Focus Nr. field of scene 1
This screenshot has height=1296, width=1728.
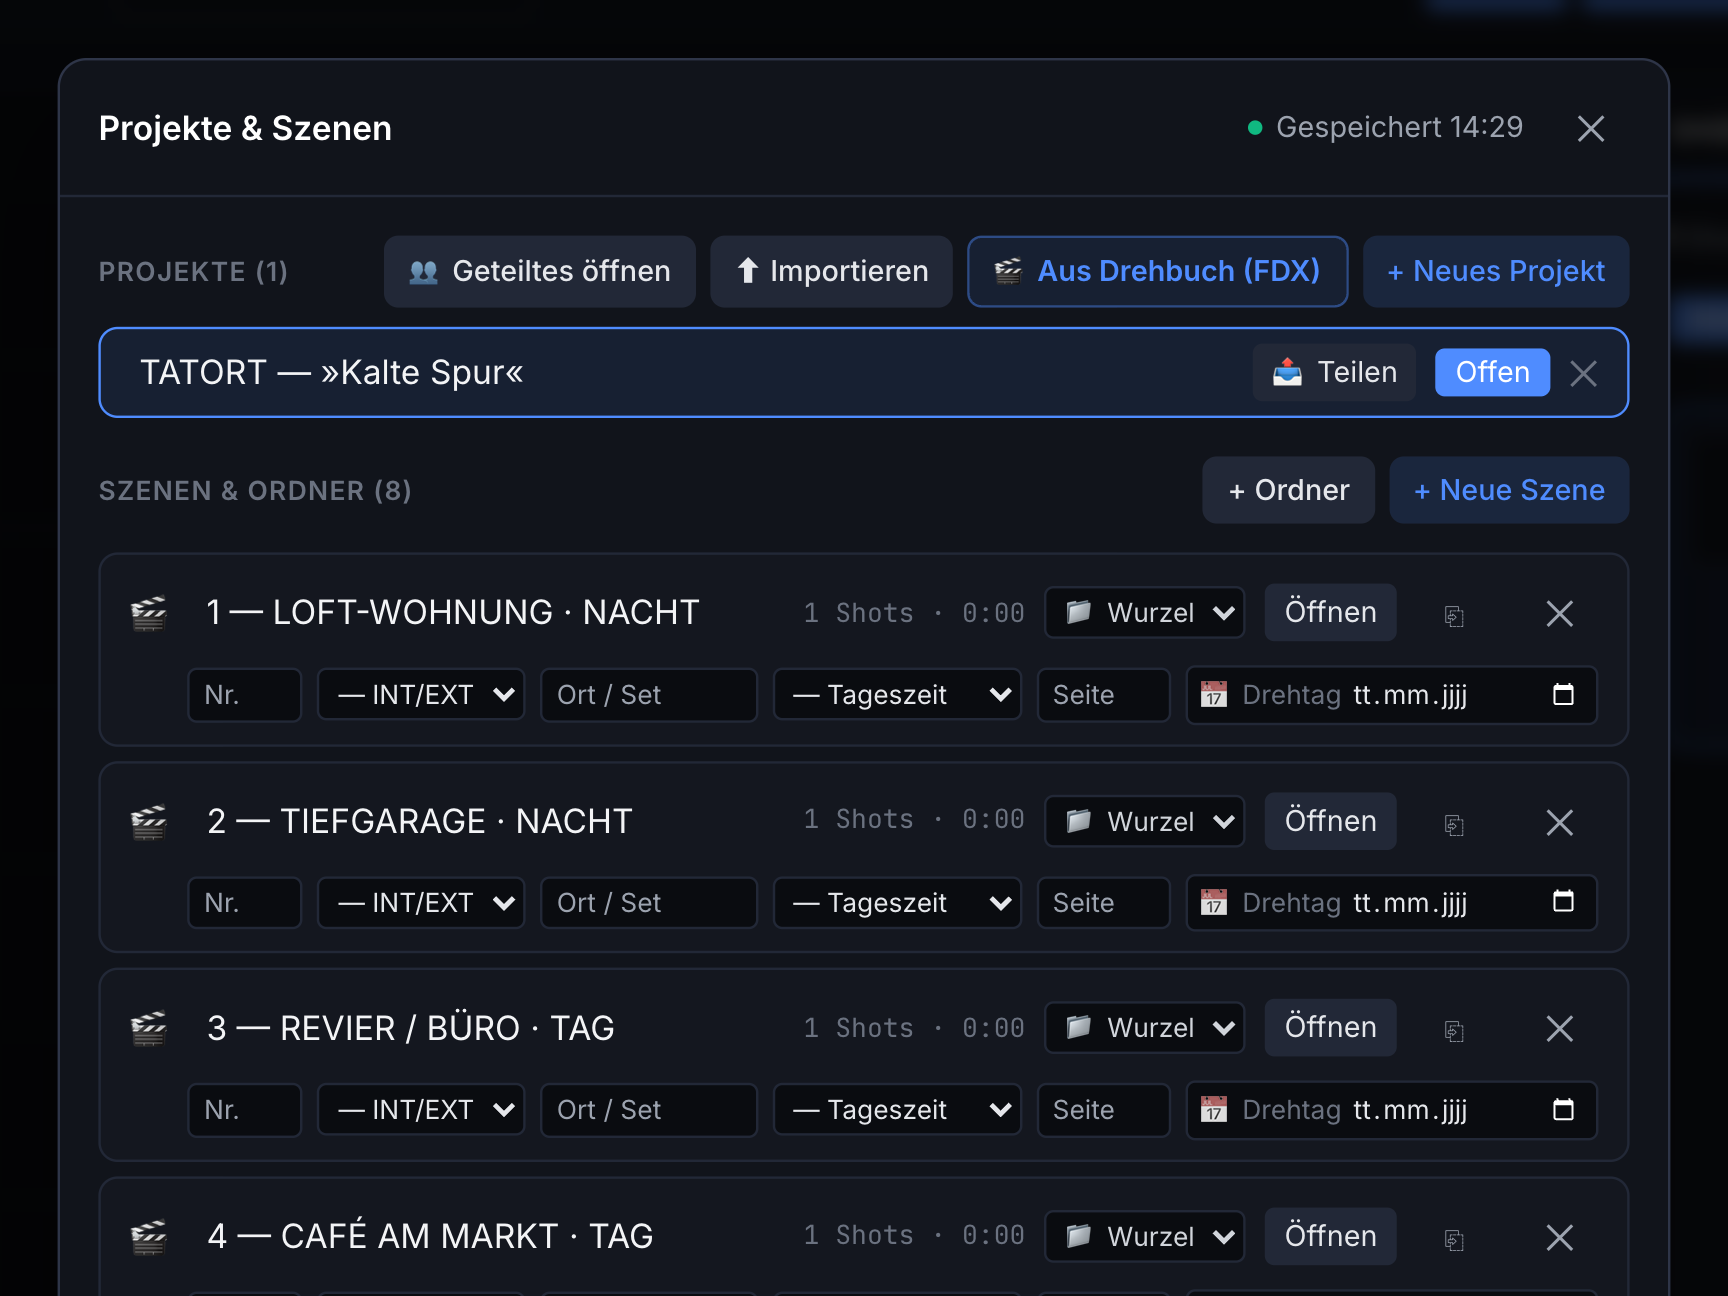(245, 695)
